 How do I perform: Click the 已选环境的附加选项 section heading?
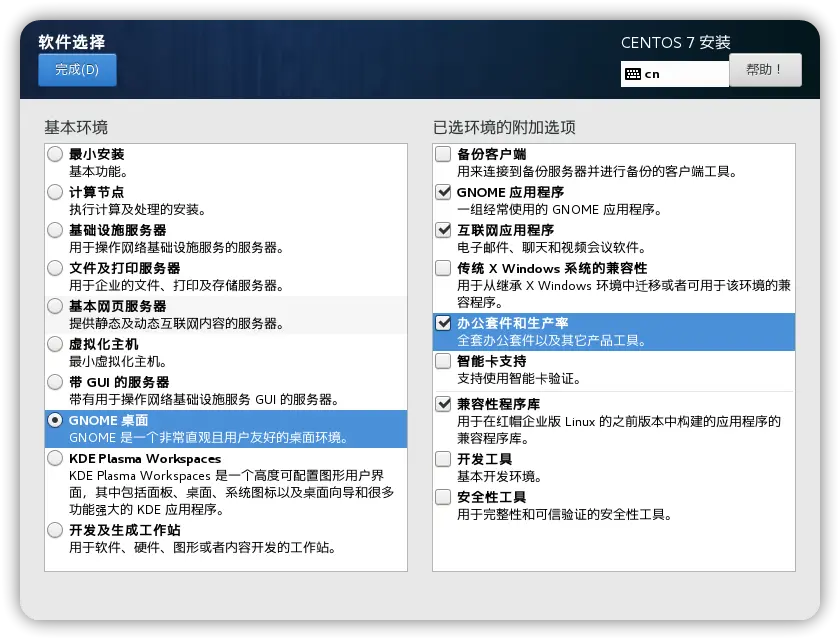point(504,128)
